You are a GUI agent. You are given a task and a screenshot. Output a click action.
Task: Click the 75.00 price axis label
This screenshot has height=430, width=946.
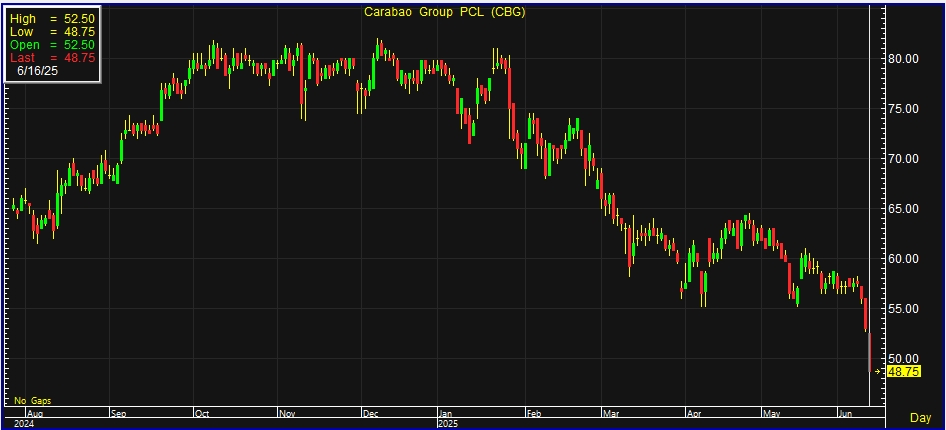pos(903,109)
